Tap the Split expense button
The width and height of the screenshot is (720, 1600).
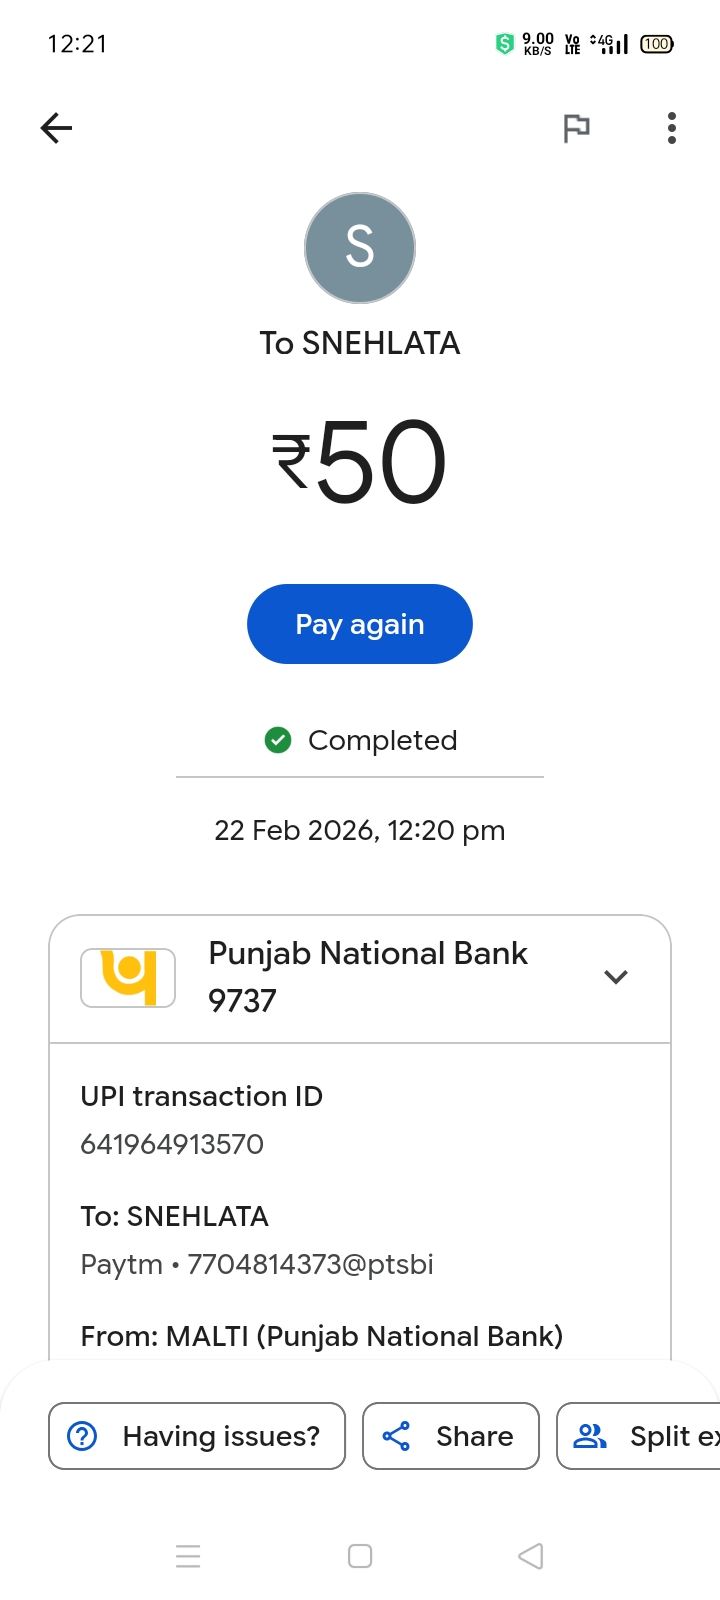(640, 1436)
